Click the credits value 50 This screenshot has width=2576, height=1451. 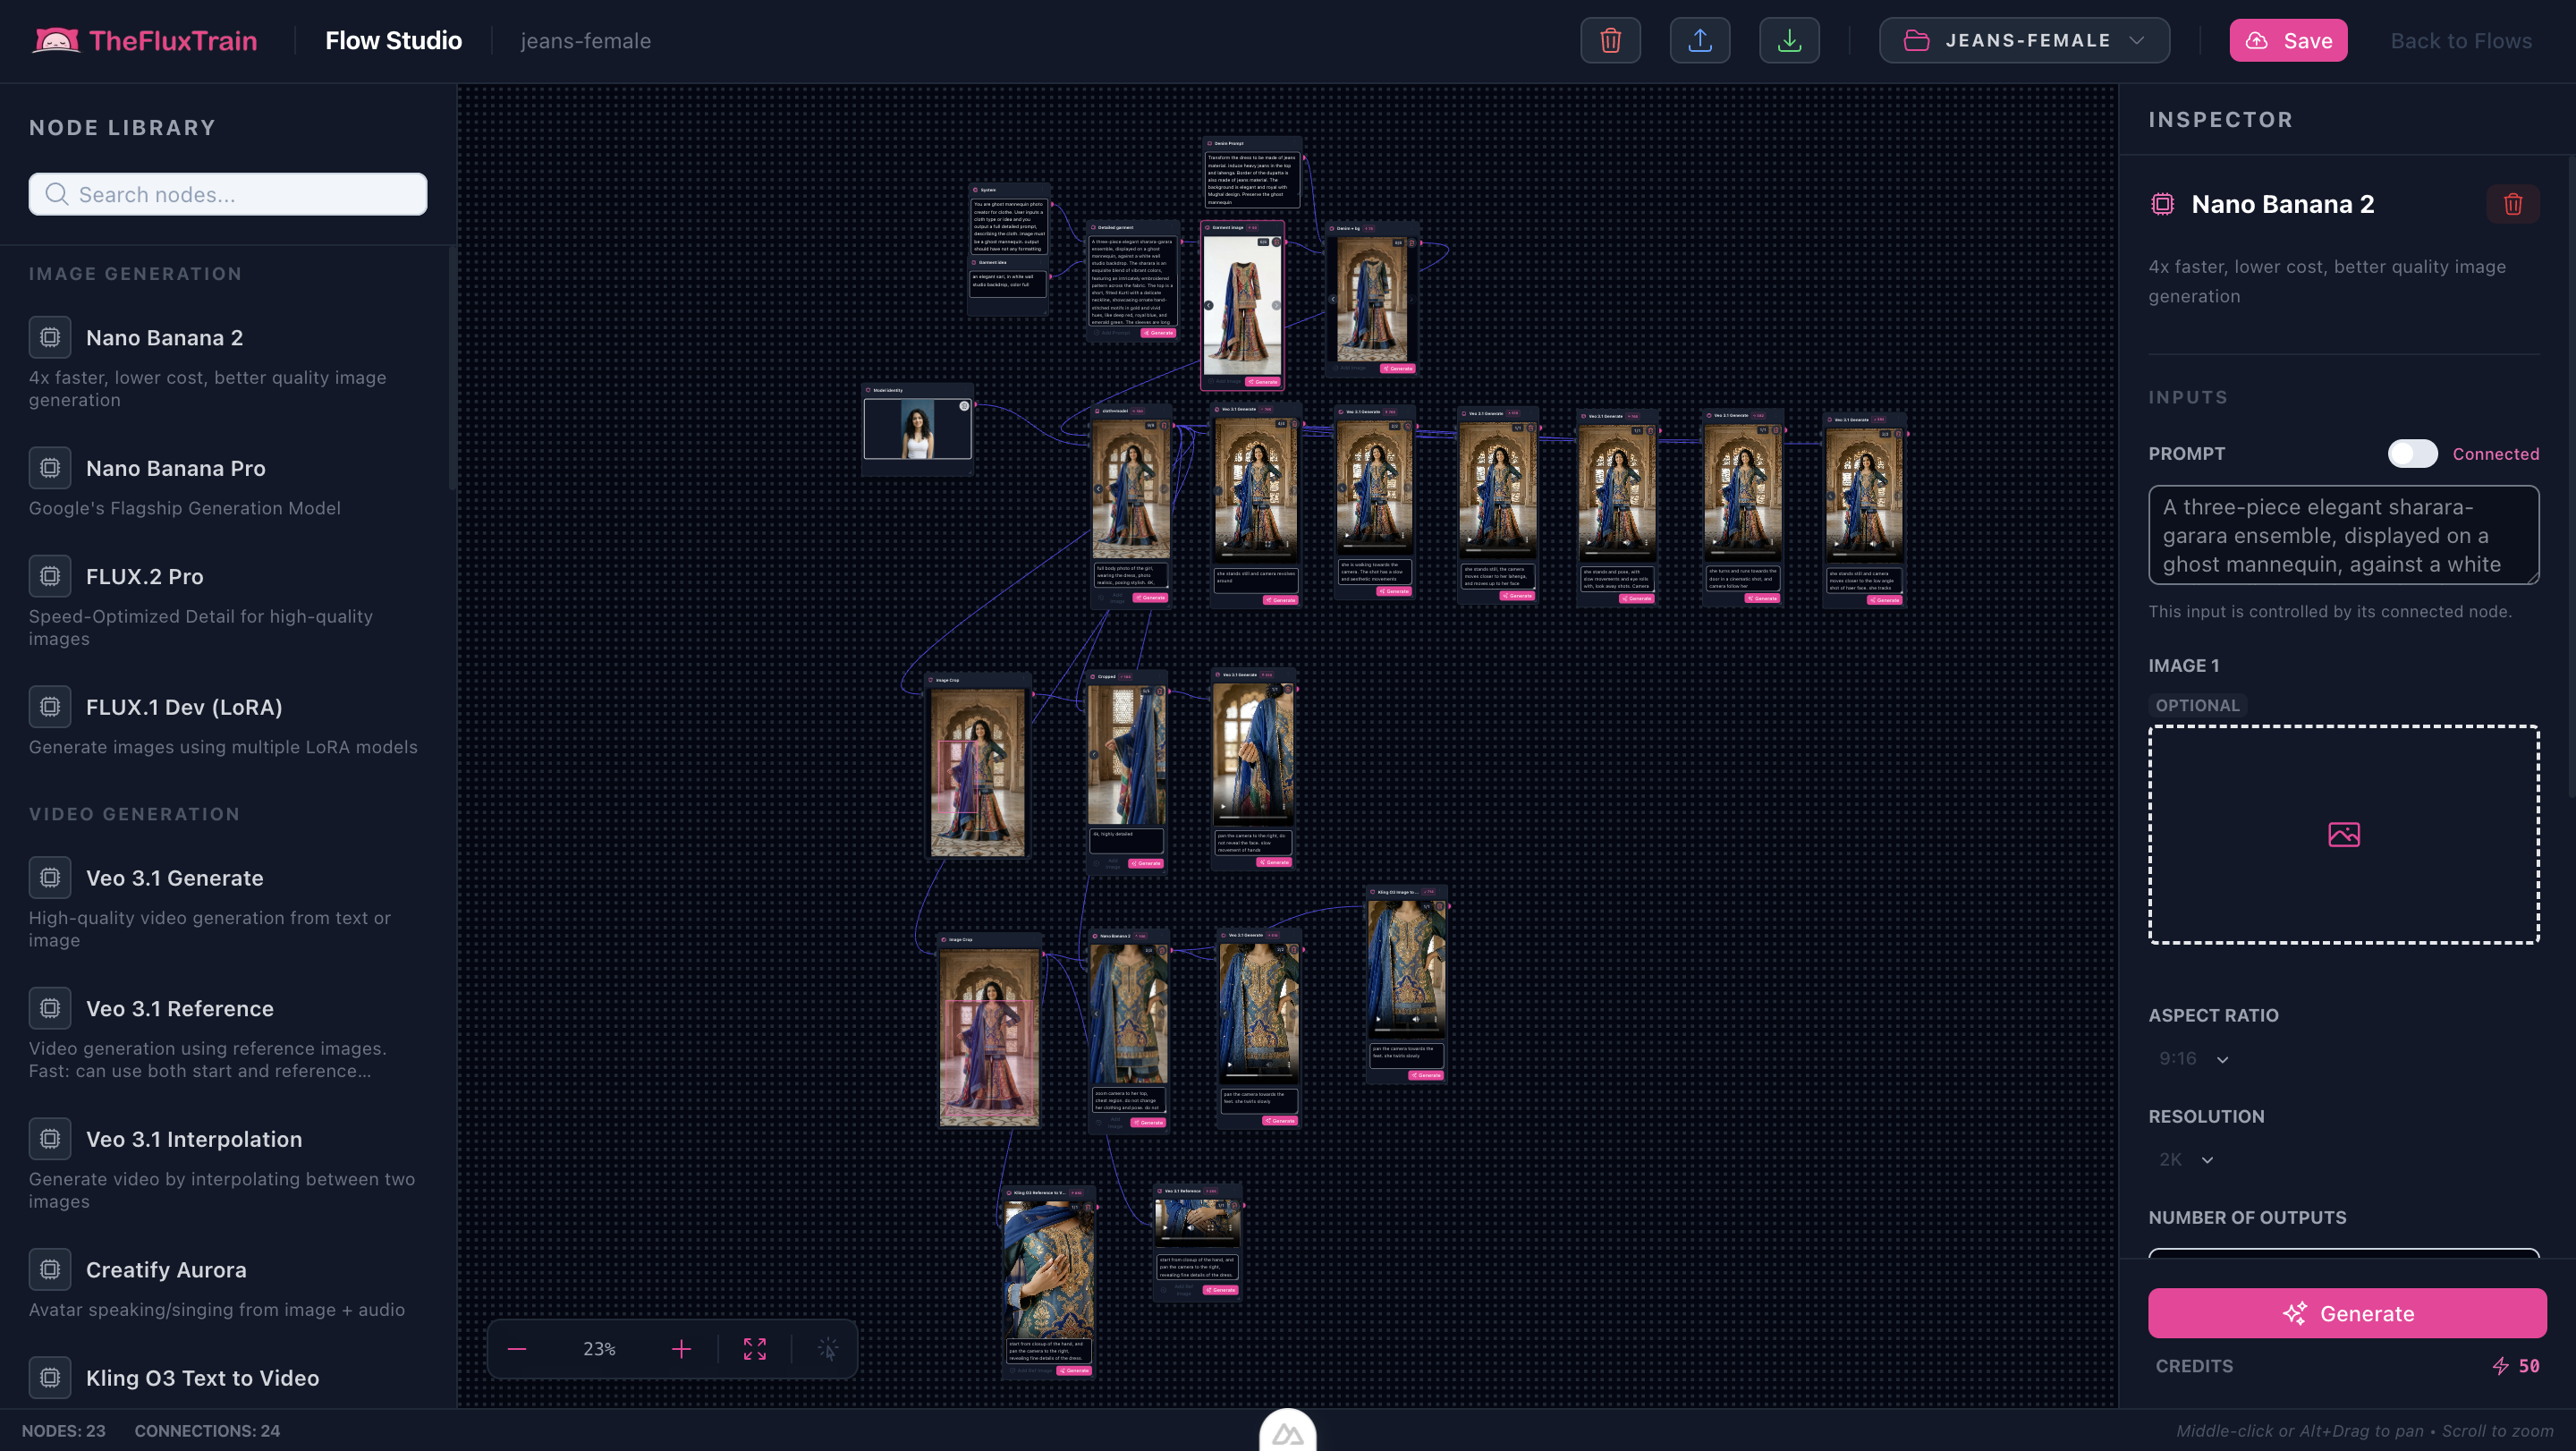pos(2528,1366)
